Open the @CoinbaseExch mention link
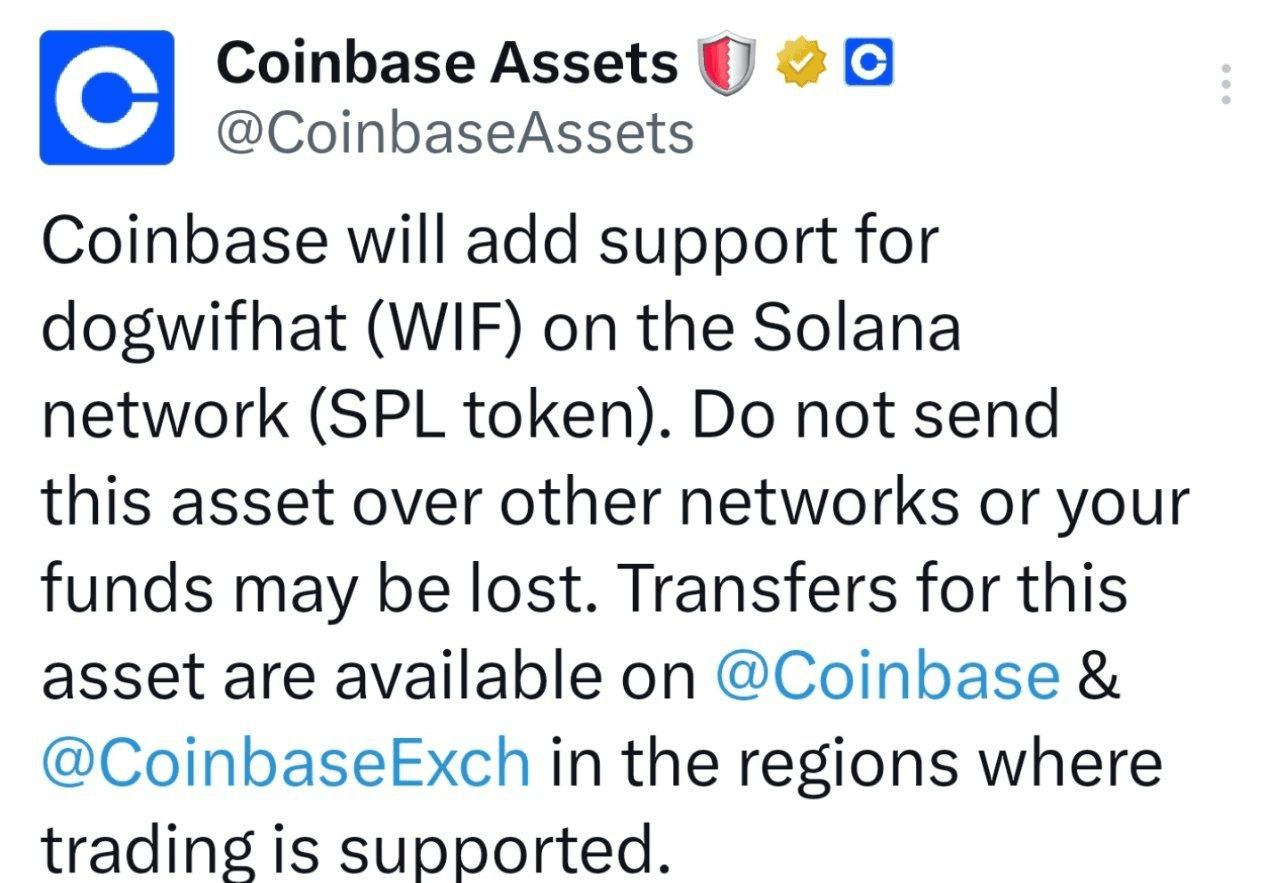1280x883 pixels. tap(286, 762)
